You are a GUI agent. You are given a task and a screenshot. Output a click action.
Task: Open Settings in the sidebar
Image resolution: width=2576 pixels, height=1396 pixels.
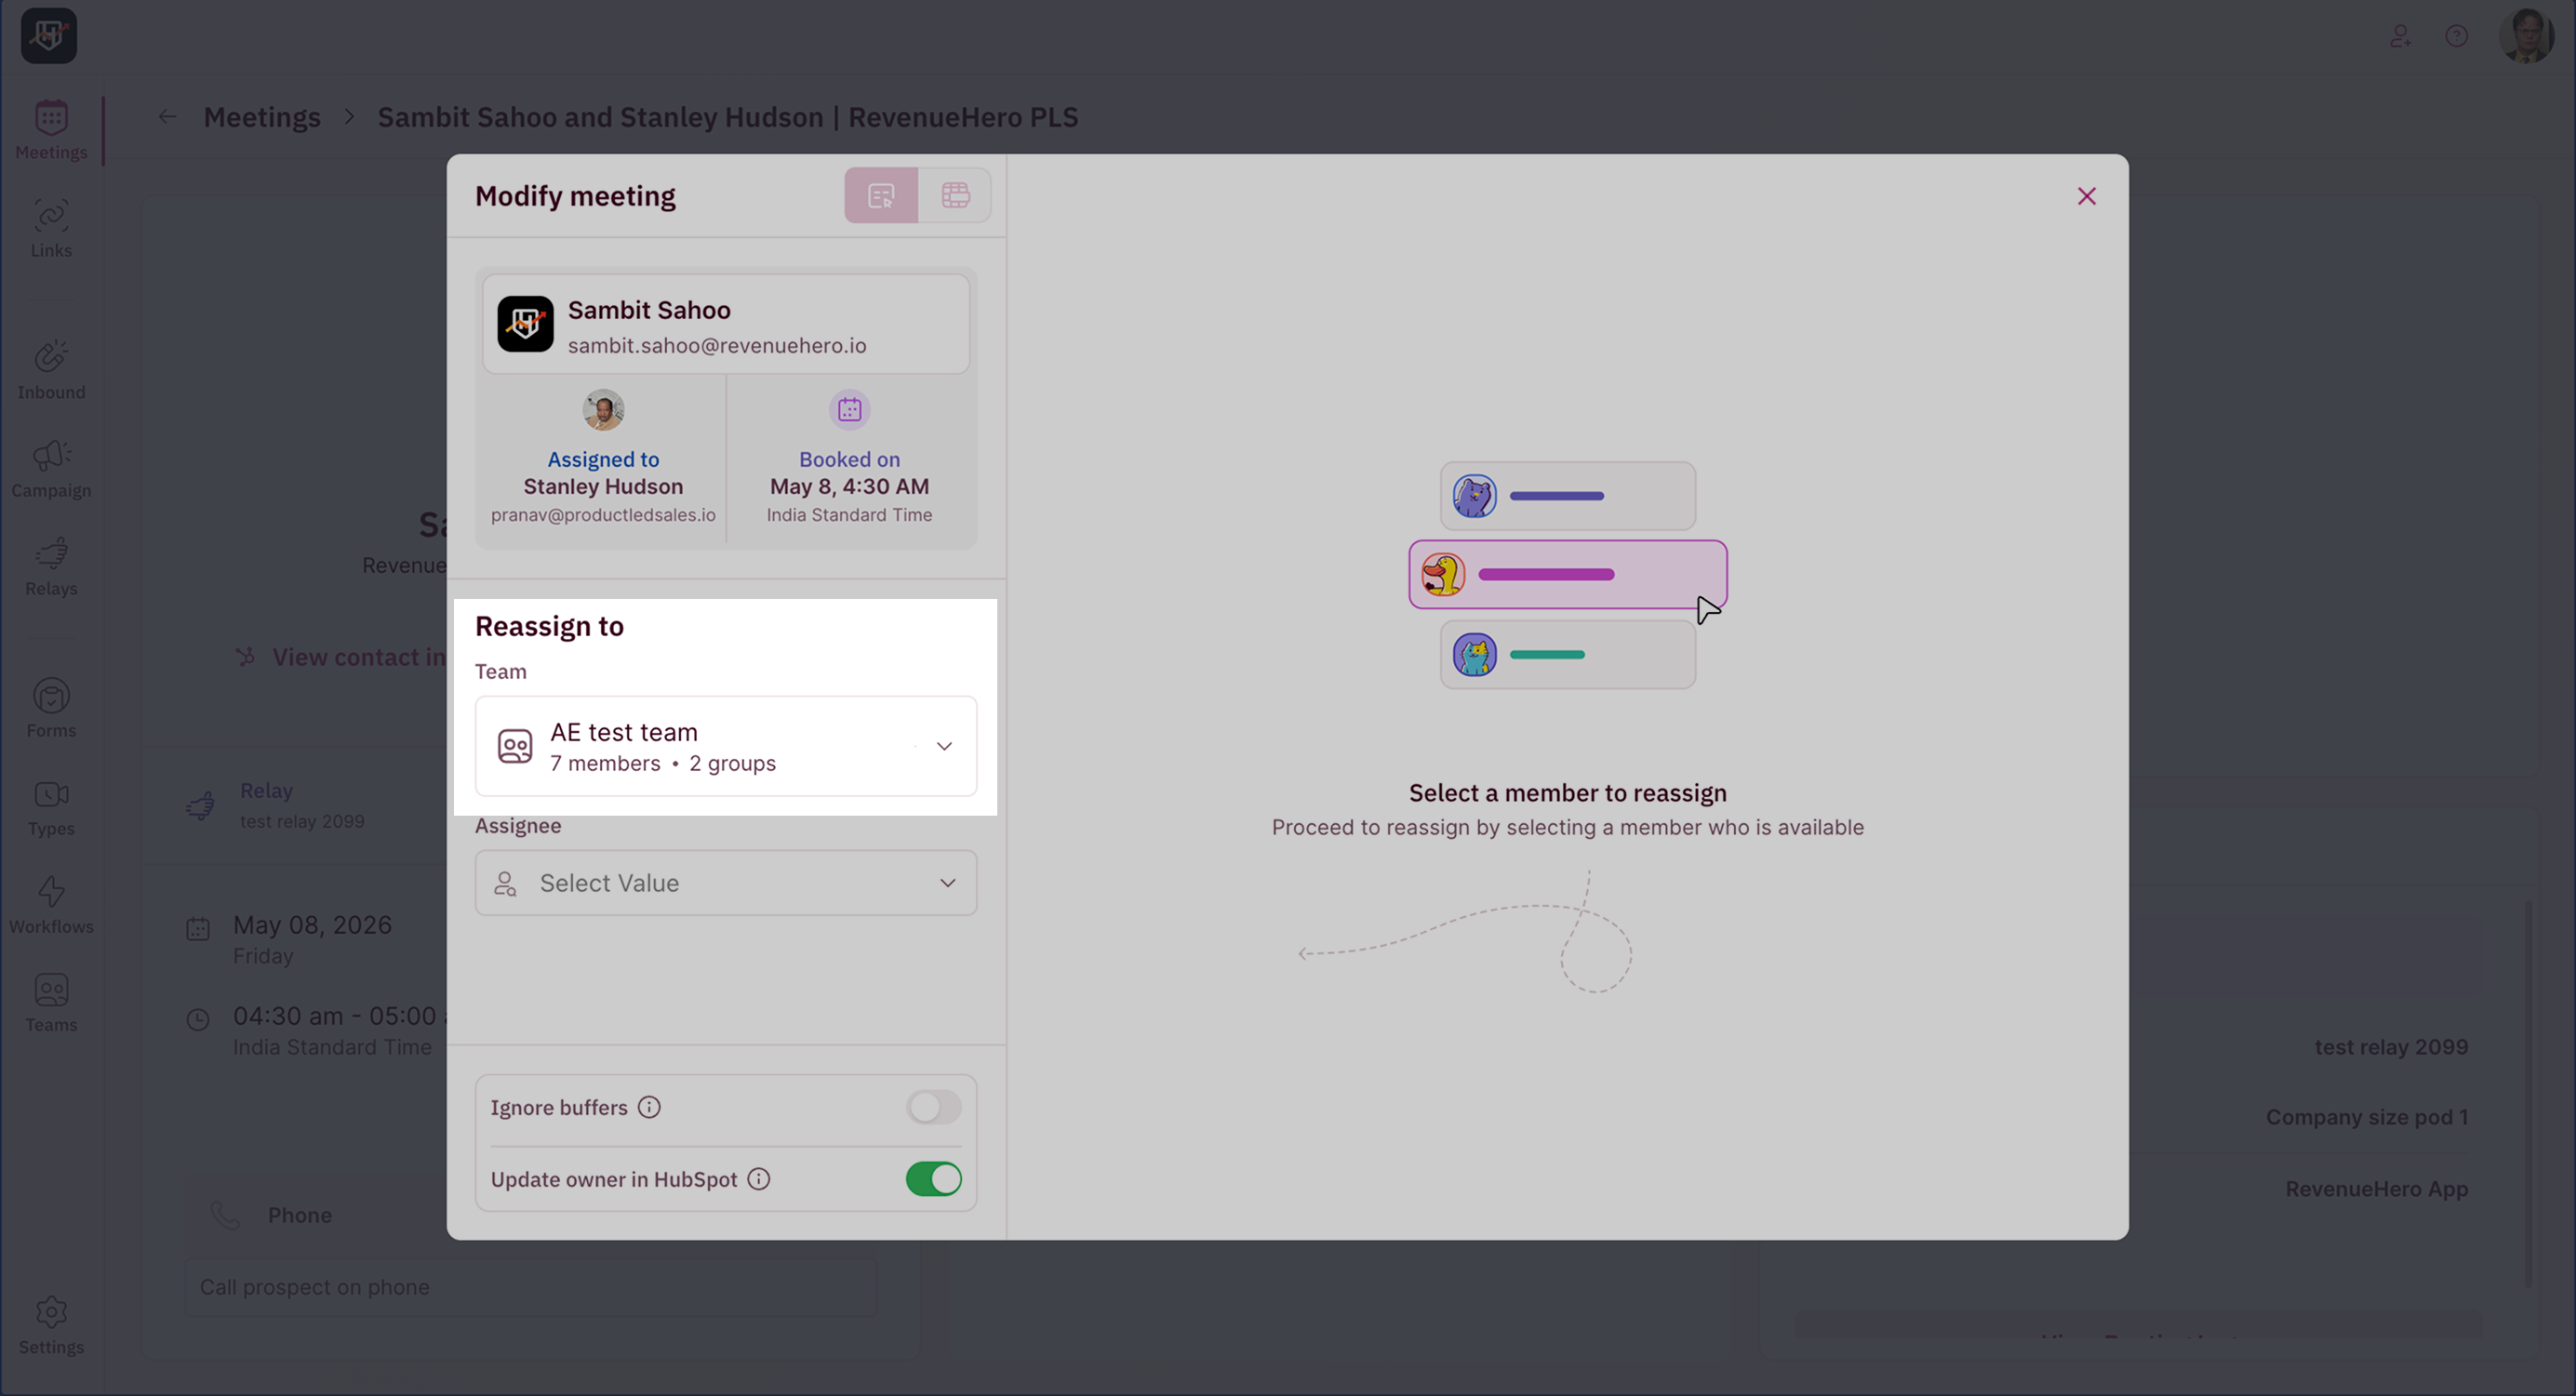pos(51,1324)
